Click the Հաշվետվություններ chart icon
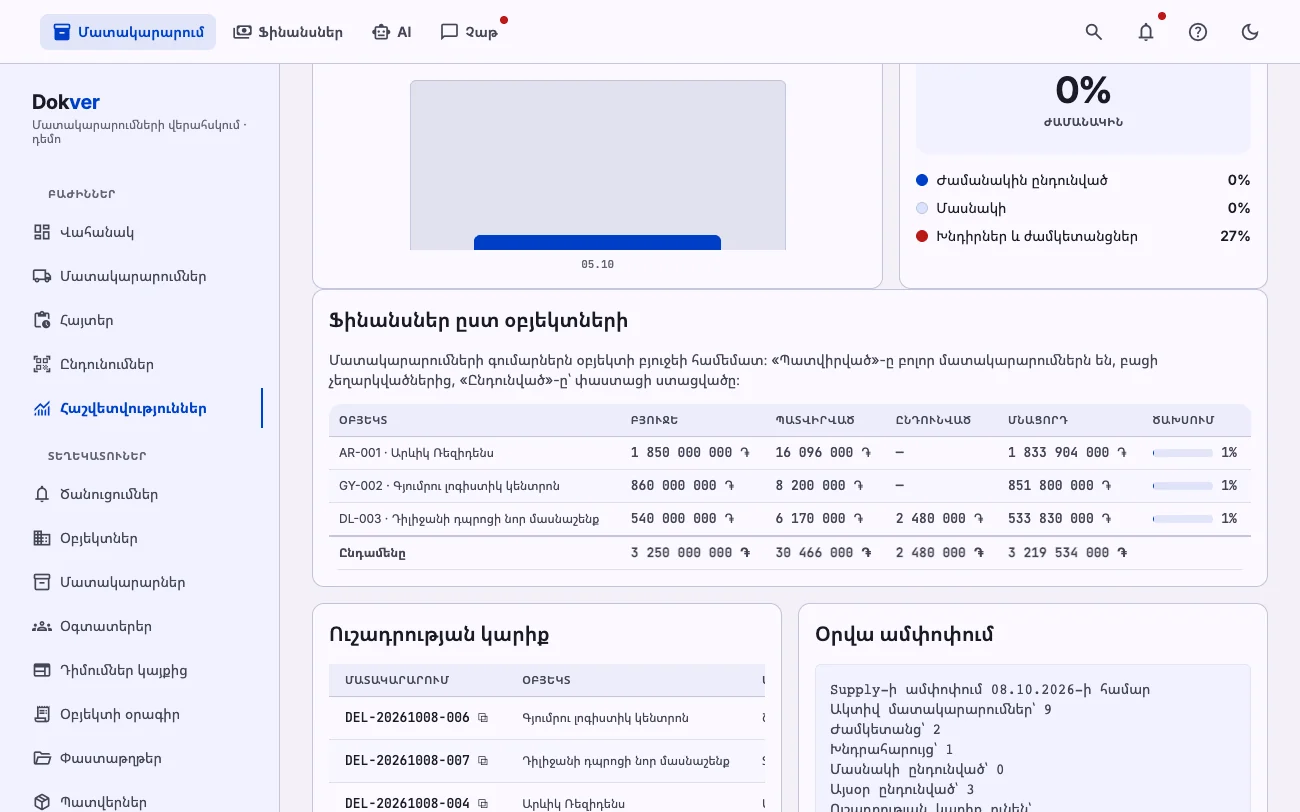The height and width of the screenshot is (812, 1300). click(41, 408)
